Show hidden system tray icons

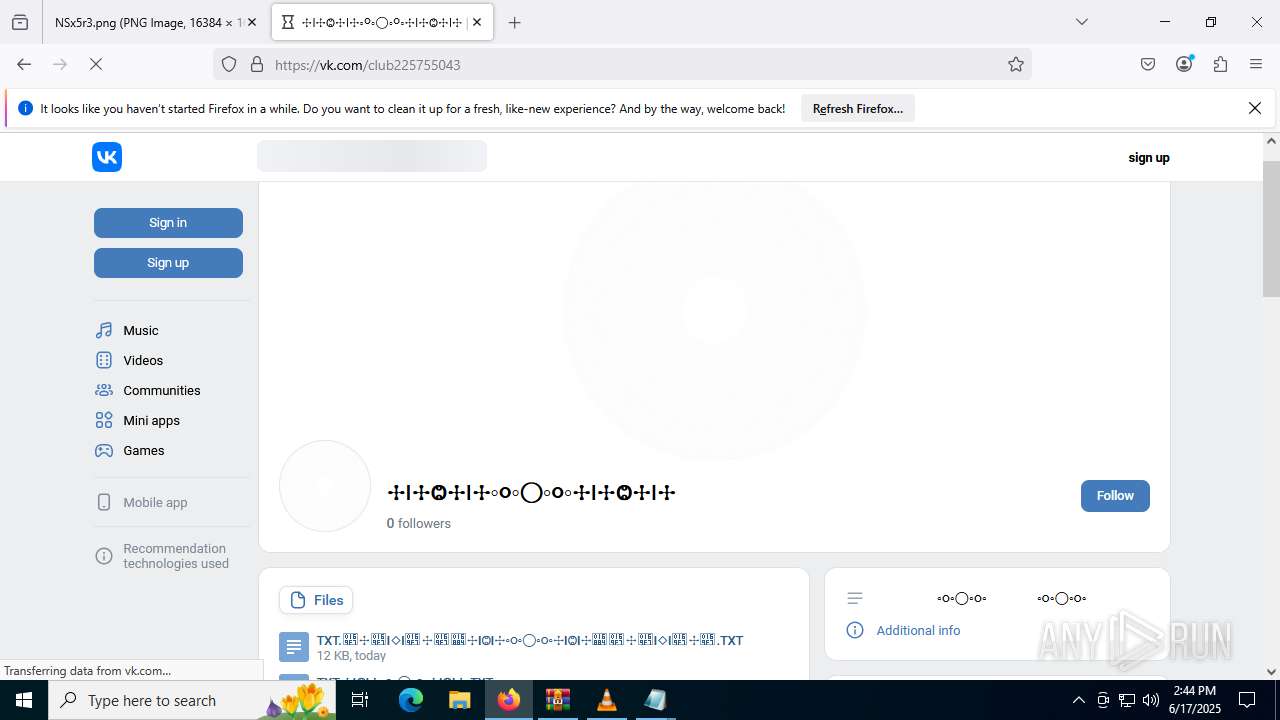(1078, 700)
